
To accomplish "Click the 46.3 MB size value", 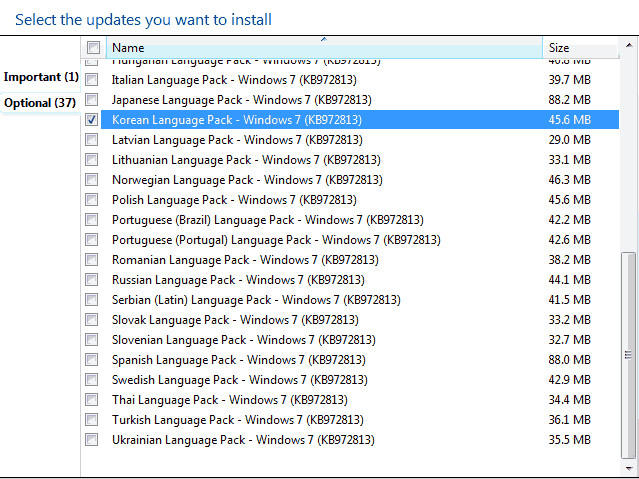I will pos(569,179).
